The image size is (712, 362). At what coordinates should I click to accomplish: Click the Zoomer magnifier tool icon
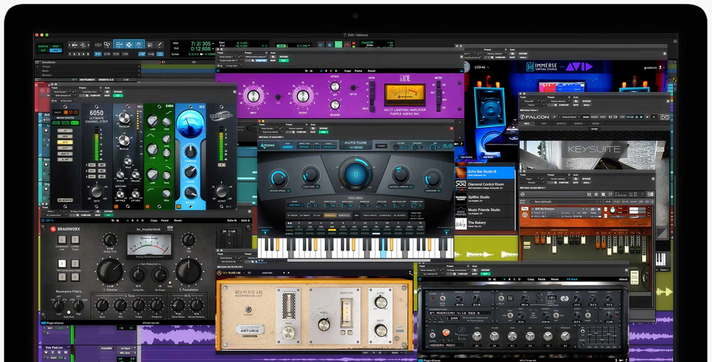[107, 45]
